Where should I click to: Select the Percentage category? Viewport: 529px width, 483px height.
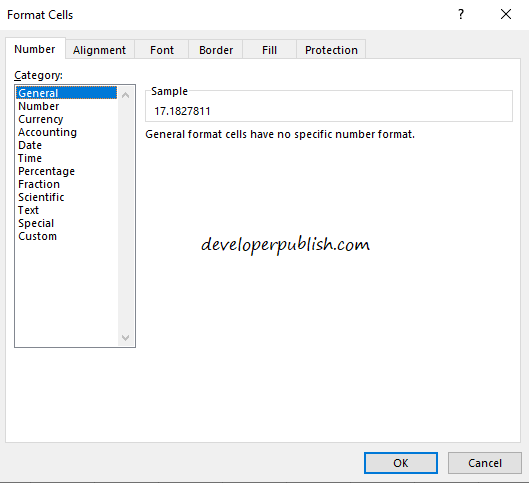pos(47,171)
